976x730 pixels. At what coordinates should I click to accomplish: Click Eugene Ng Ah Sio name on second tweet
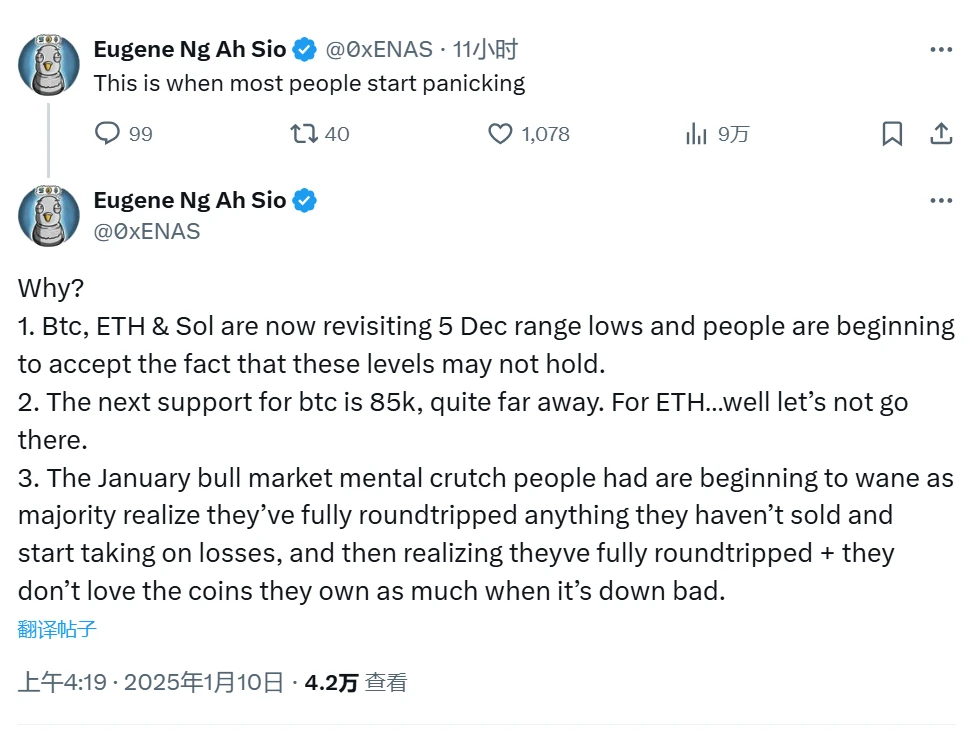(190, 200)
